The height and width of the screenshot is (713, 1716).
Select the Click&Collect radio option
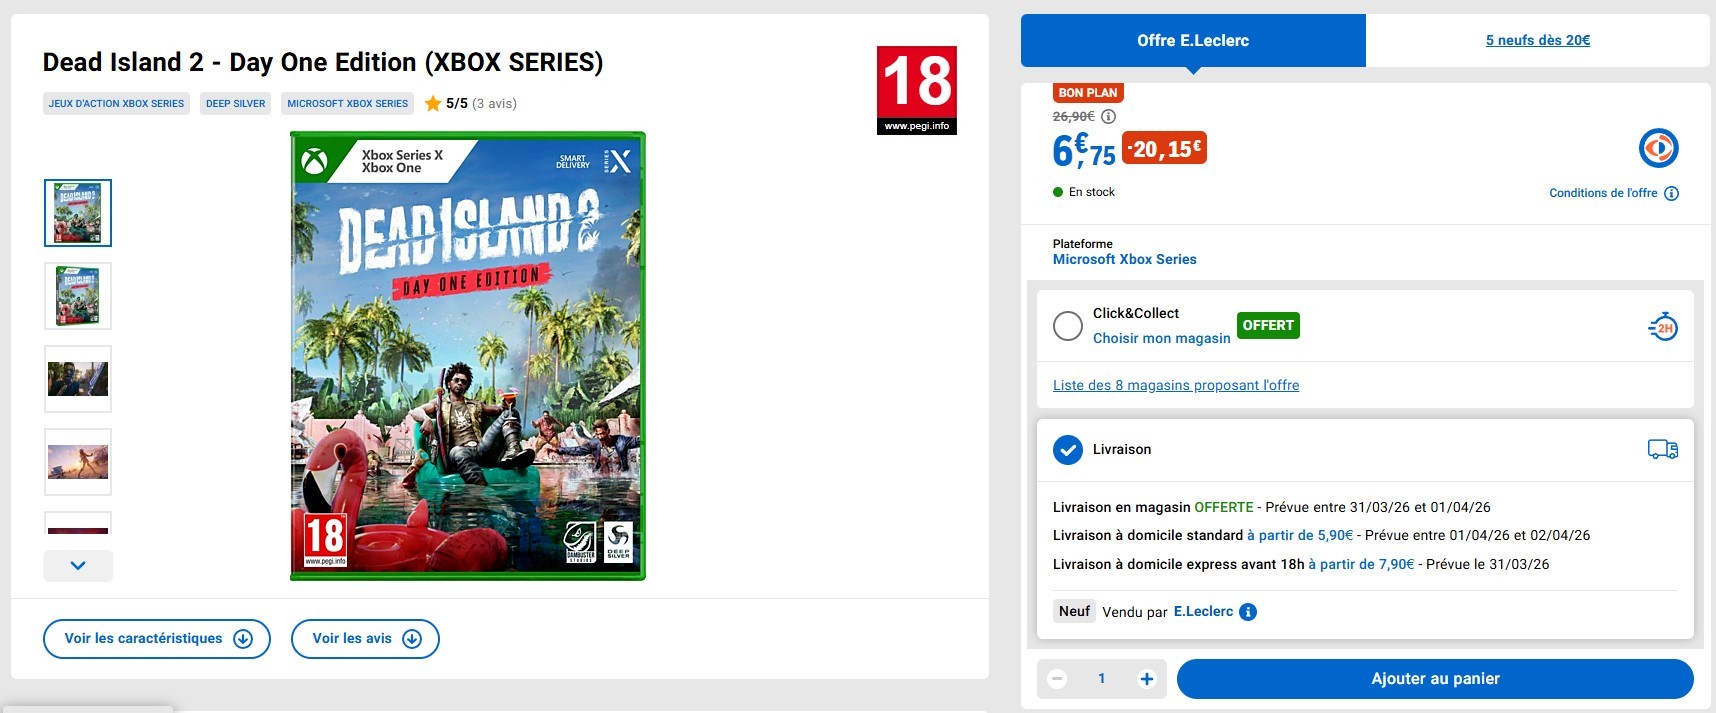pyautogui.click(x=1068, y=326)
